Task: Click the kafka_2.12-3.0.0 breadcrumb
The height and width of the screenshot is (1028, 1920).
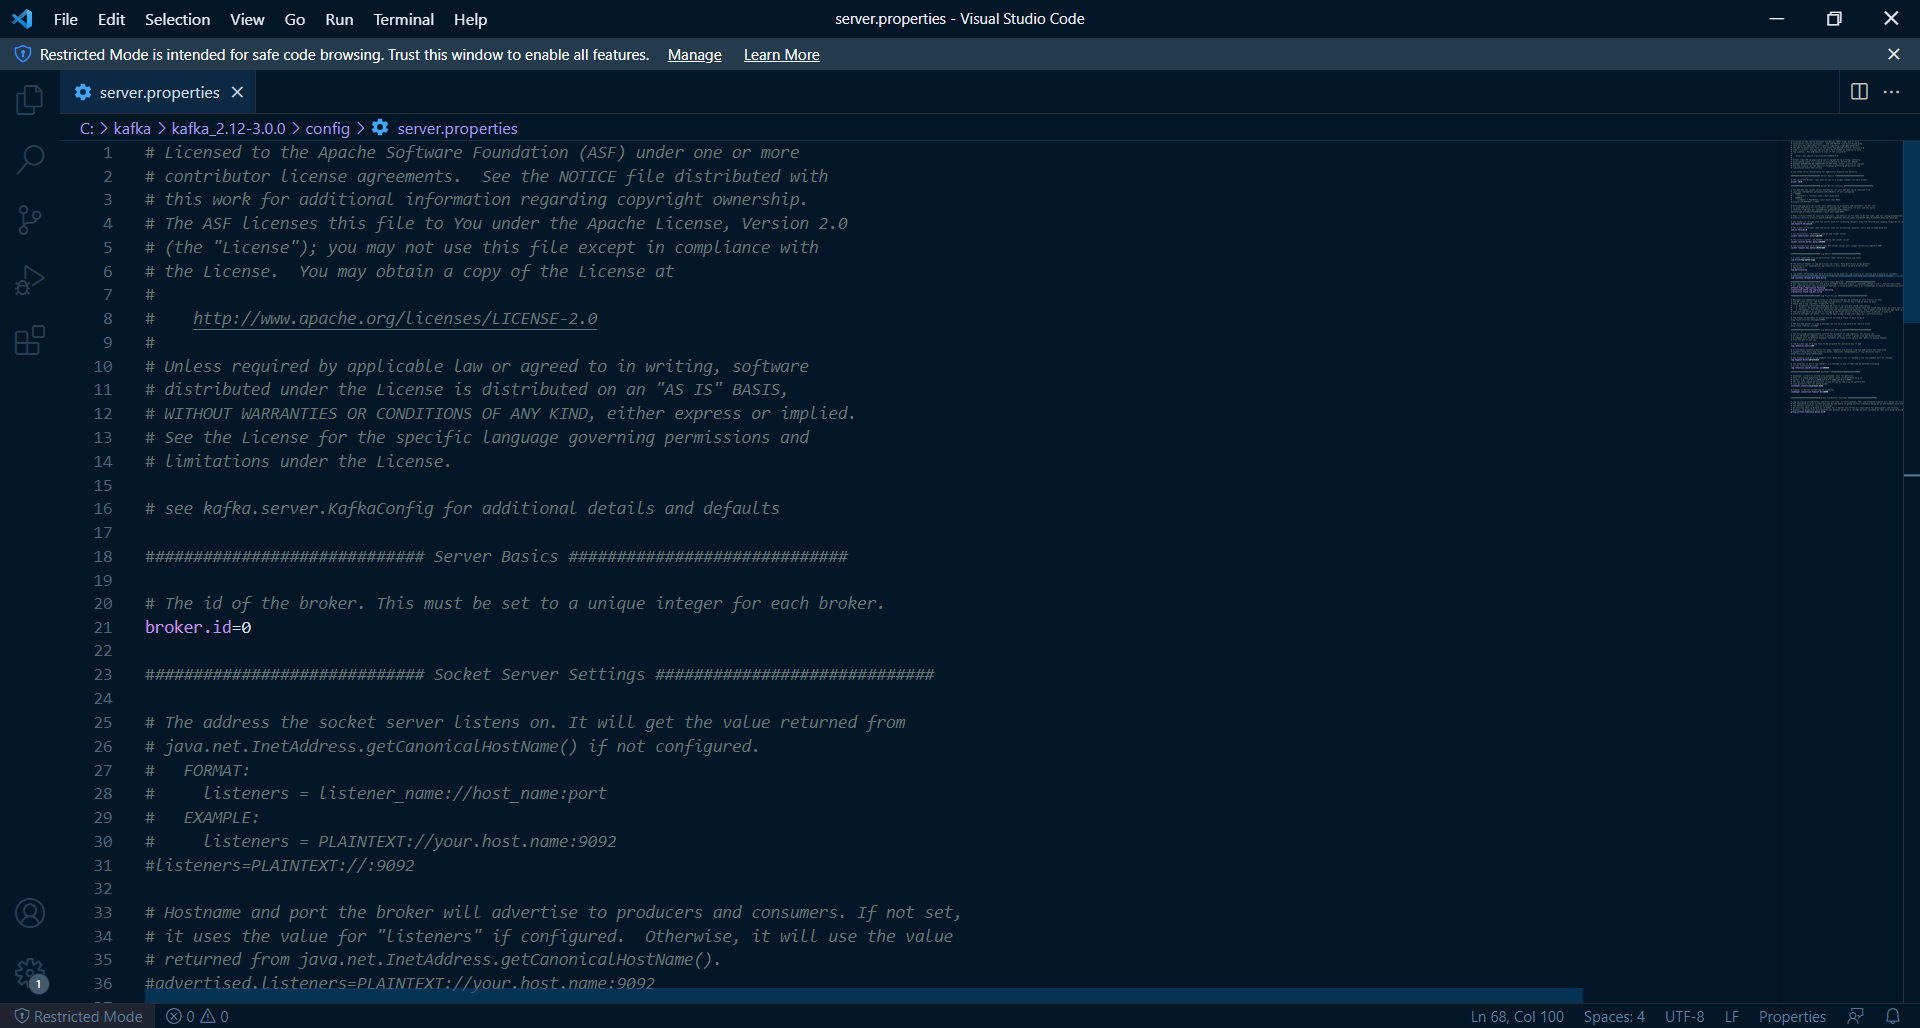Action: pos(228,128)
